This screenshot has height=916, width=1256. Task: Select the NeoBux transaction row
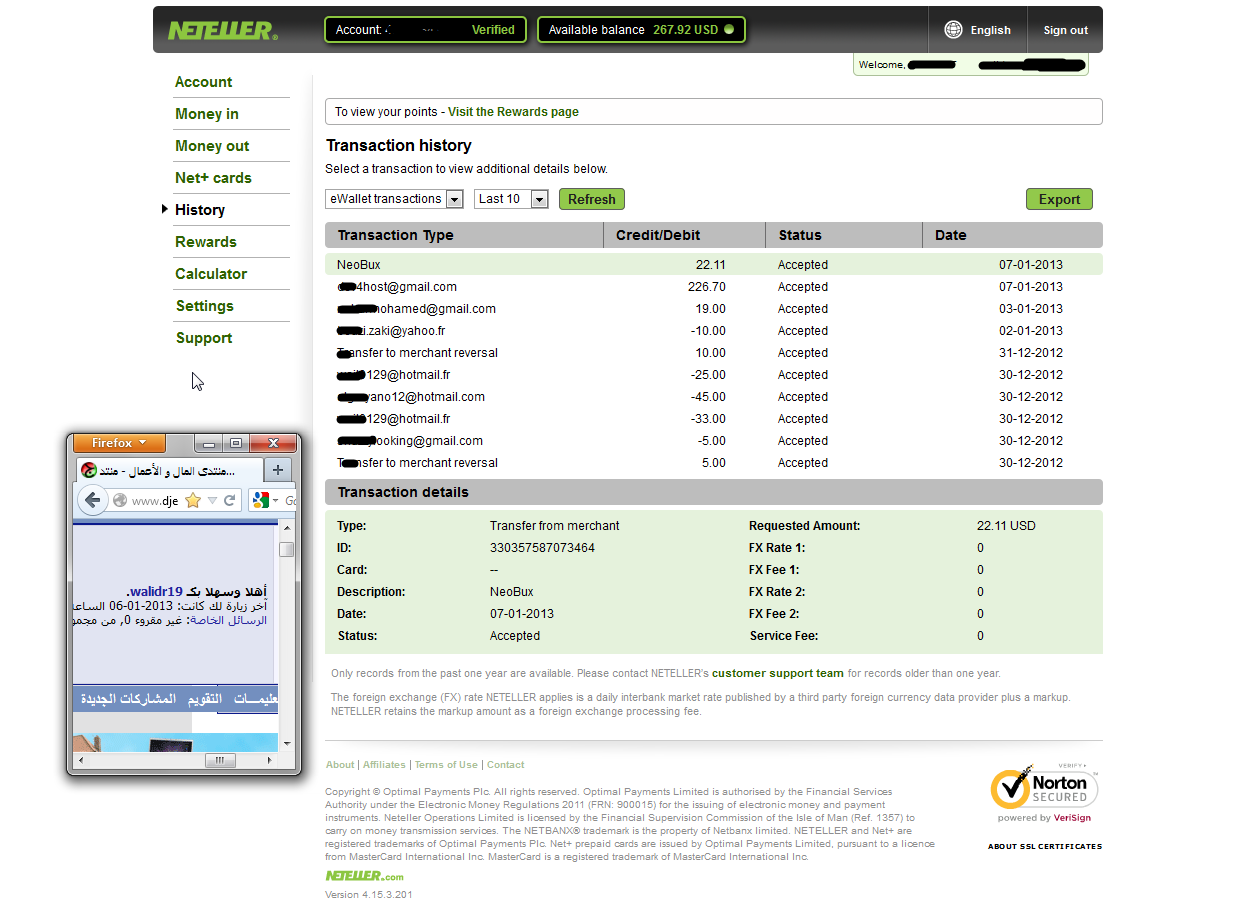(x=714, y=265)
